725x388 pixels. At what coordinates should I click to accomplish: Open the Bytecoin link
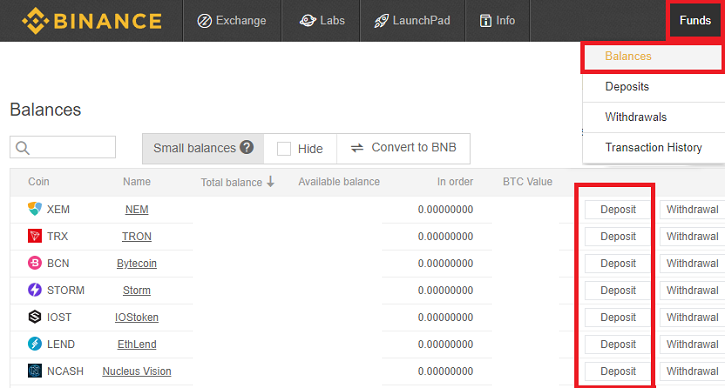tap(137, 263)
